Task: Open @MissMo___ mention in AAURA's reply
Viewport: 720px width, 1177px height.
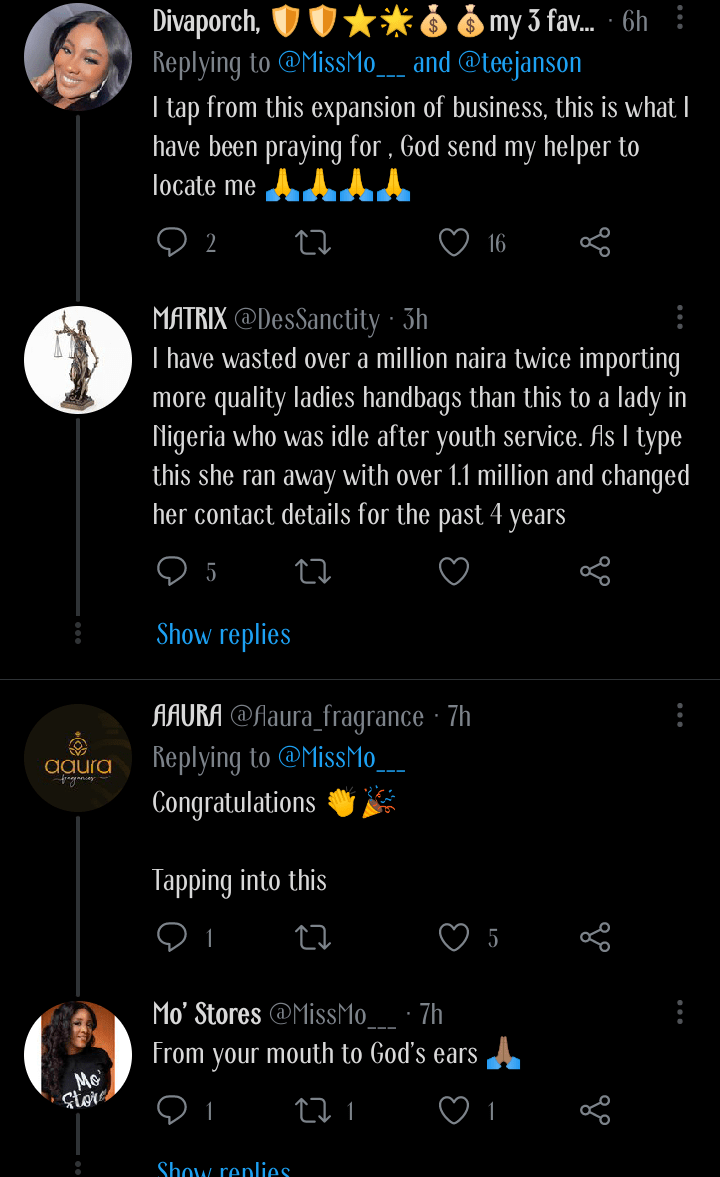Action: point(341,757)
